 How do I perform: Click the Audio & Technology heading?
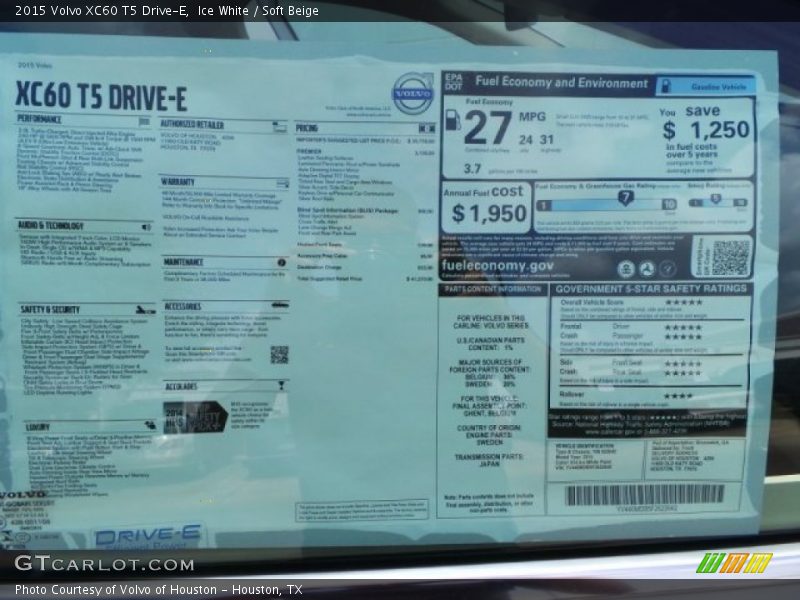[51, 225]
